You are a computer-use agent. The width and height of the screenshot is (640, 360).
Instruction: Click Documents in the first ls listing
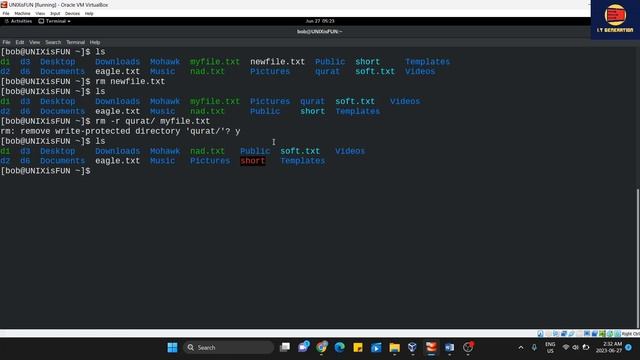(62, 71)
